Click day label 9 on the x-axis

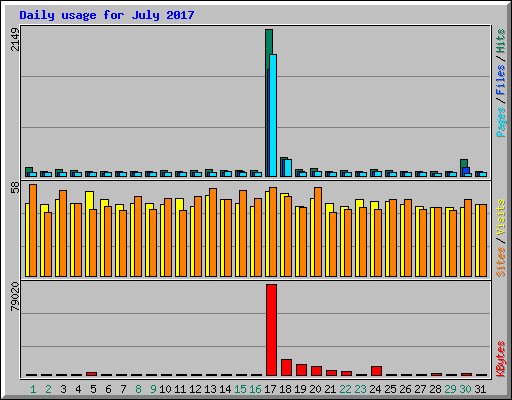[x=153, y=389]
